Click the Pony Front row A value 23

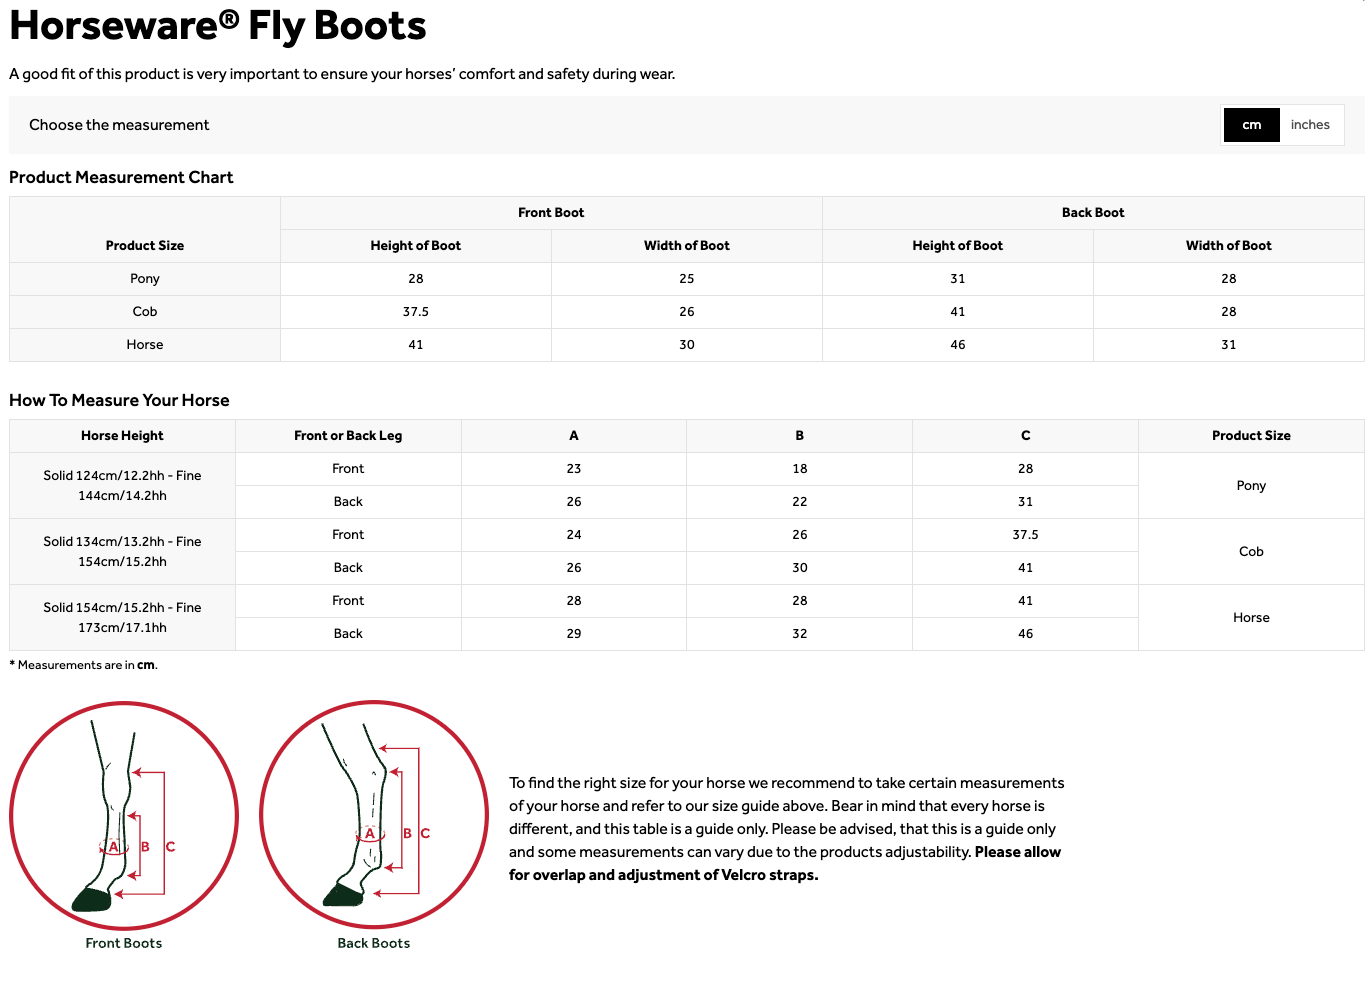[x=574, y=469]
